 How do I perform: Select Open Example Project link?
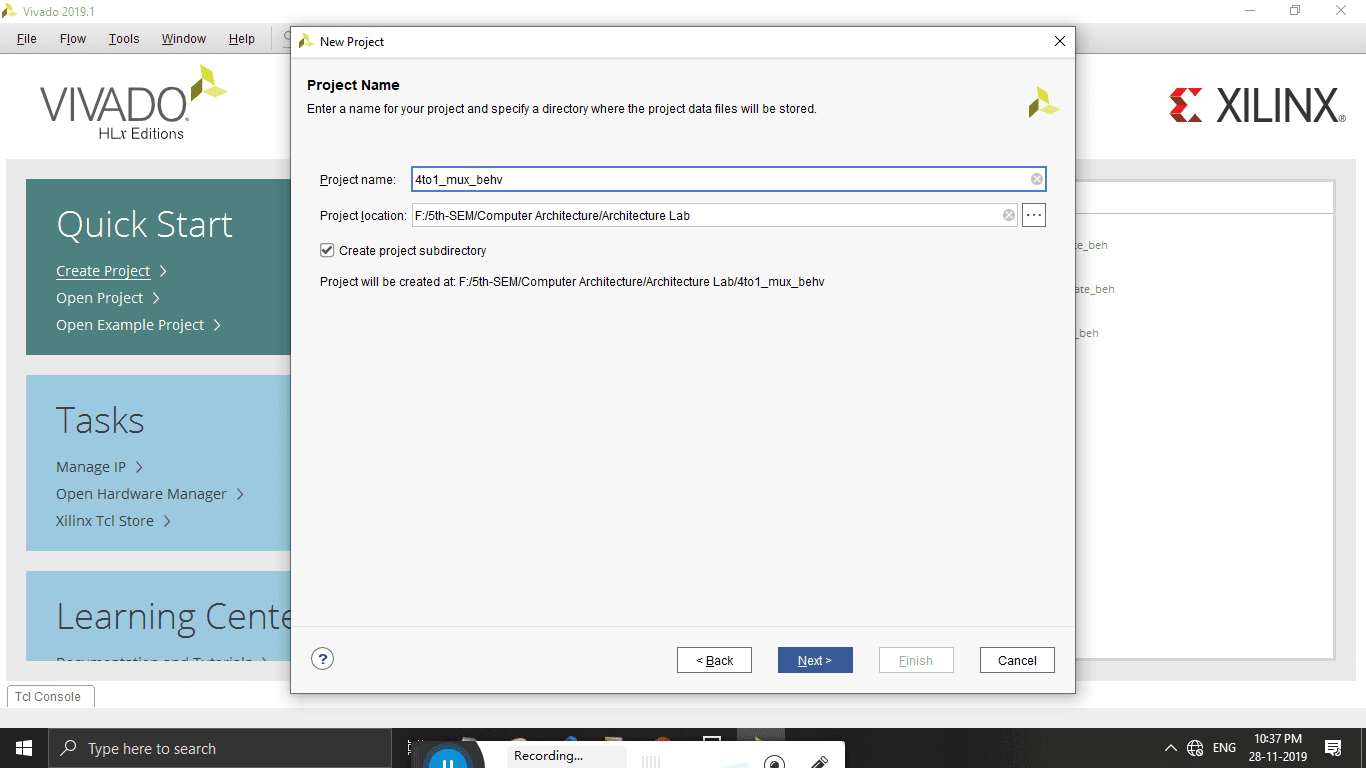tap(130, 325)
